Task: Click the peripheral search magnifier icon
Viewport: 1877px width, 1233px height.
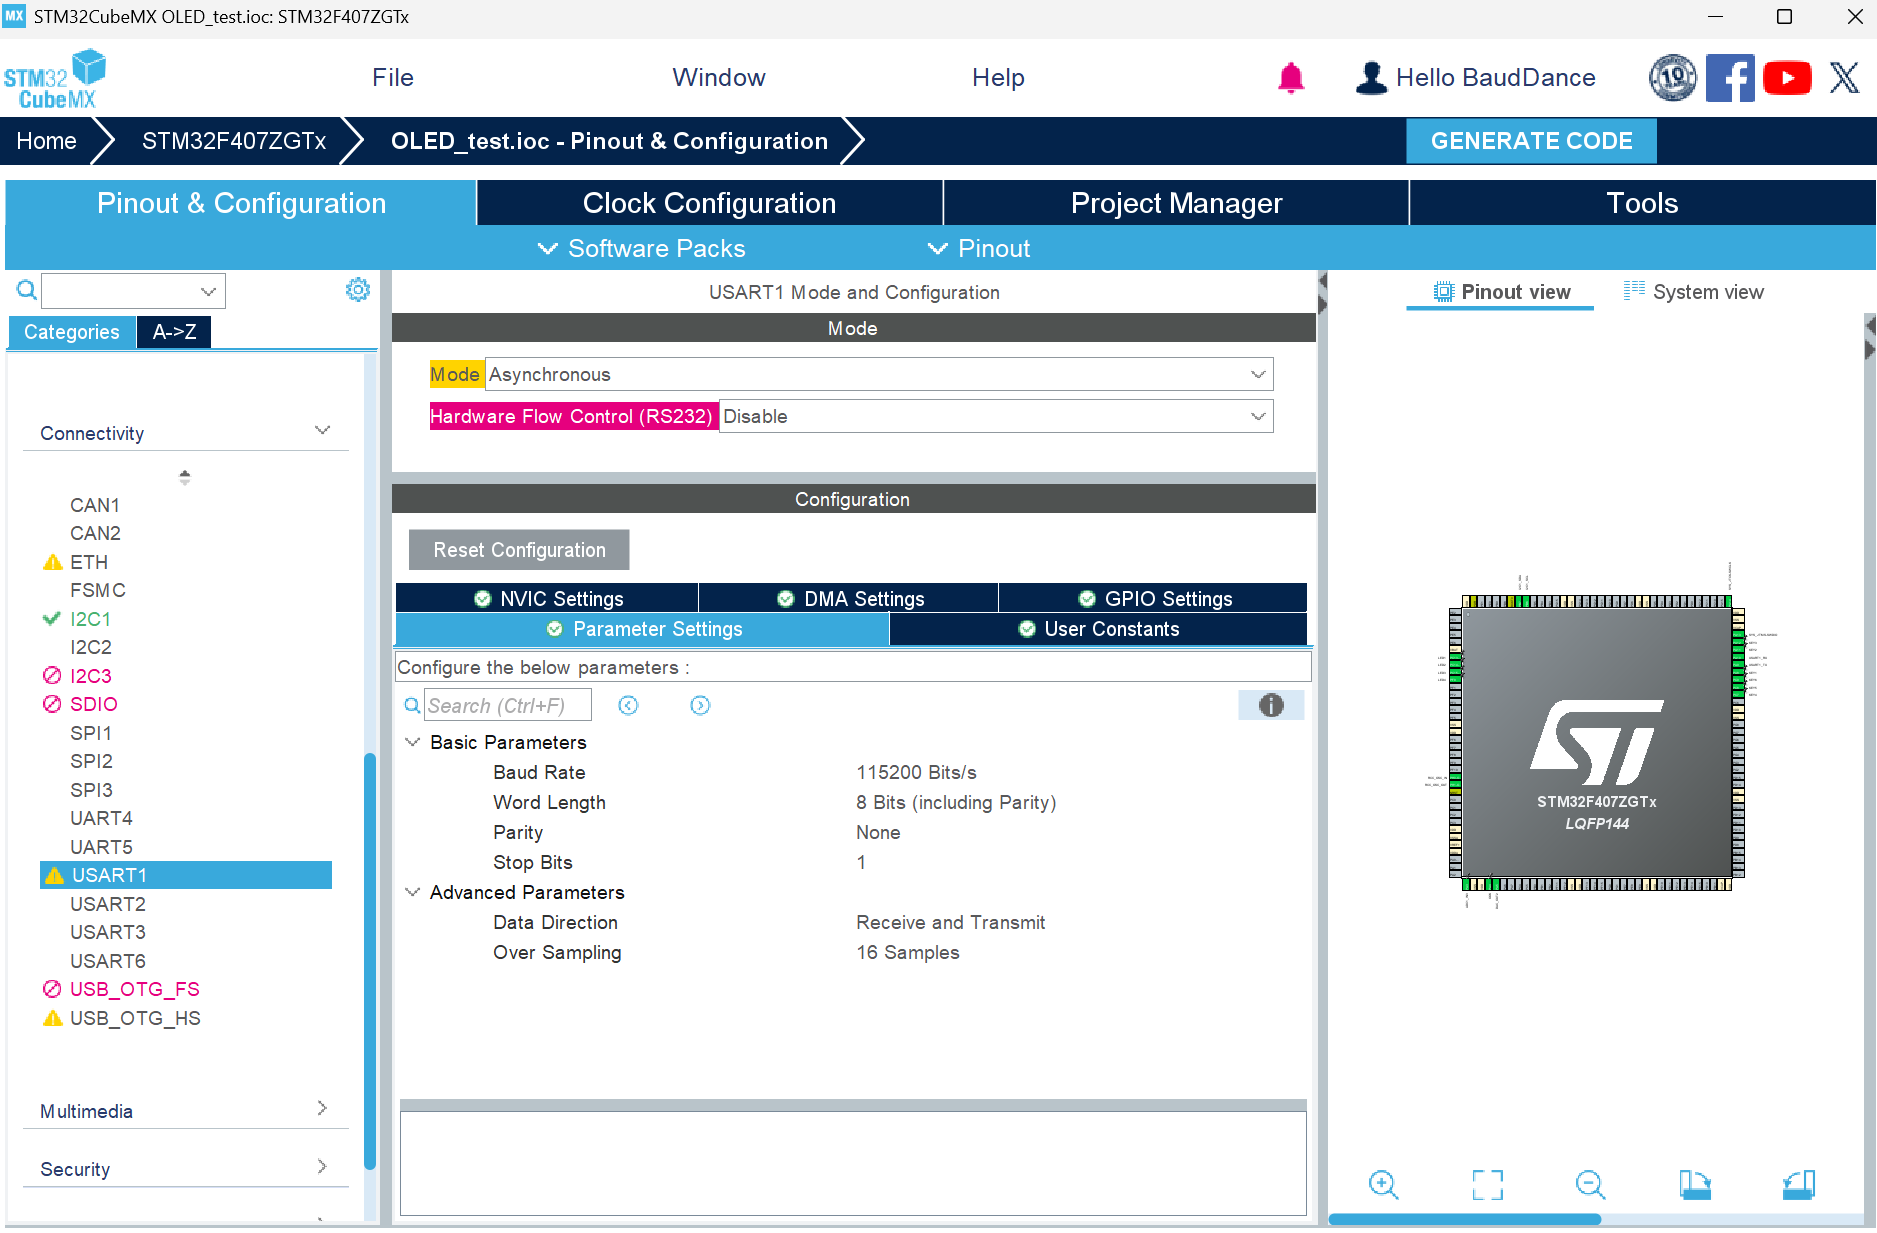Action: pyautogui.click(x=27, y=290)
